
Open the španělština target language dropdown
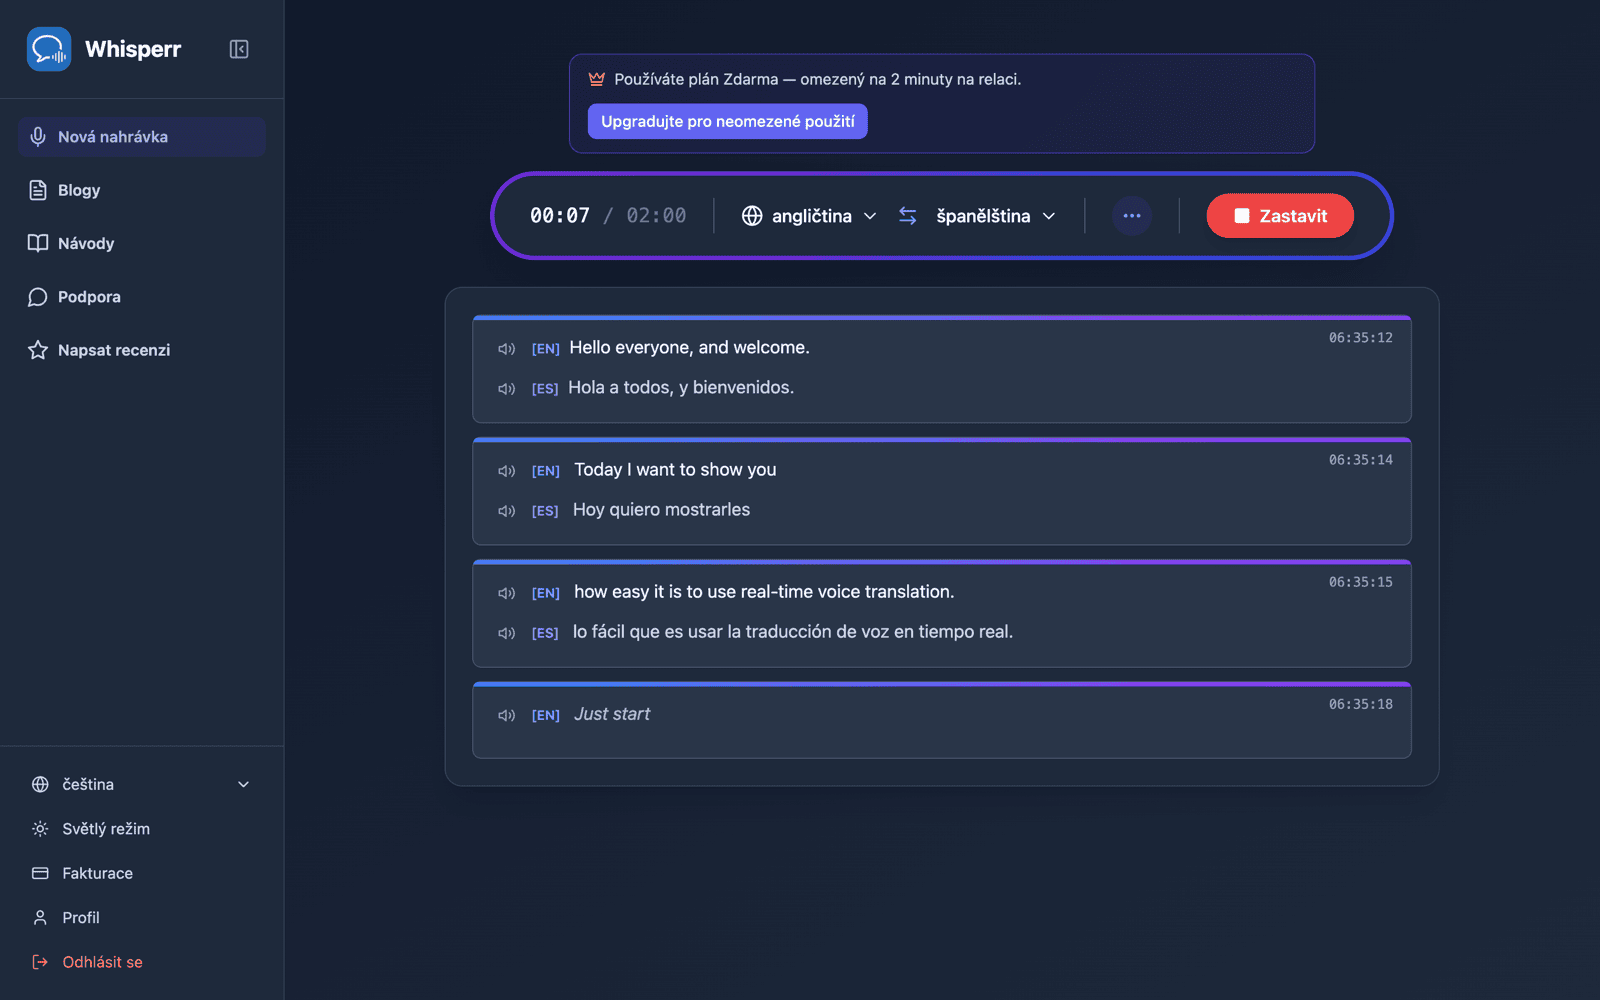click(996, 216)
